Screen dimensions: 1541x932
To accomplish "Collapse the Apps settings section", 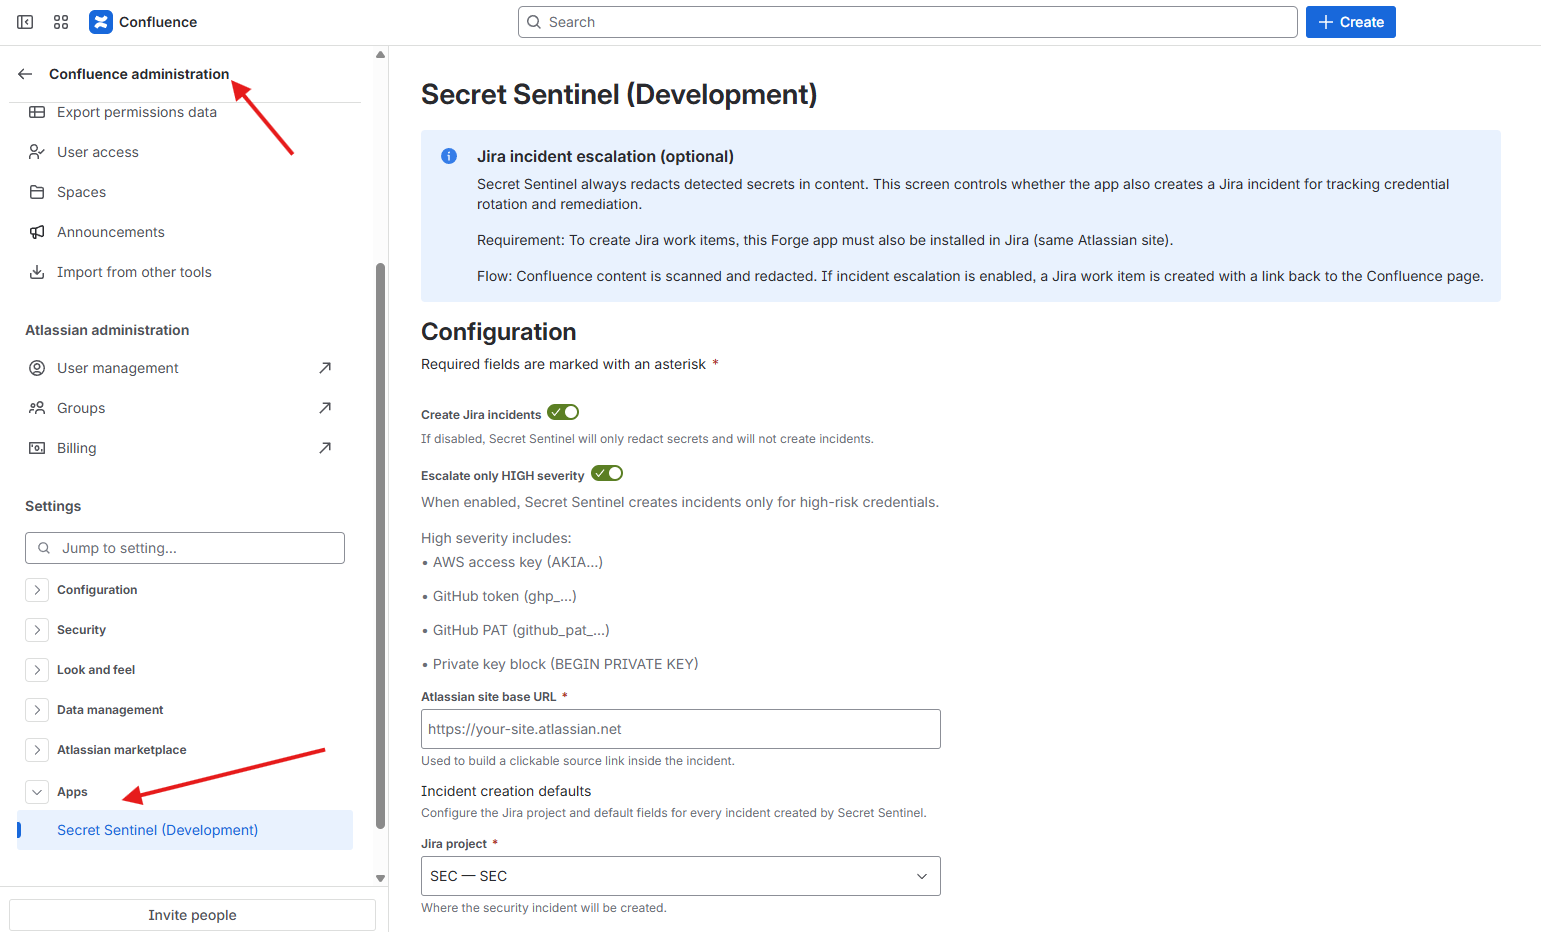I will coord(37,791).
